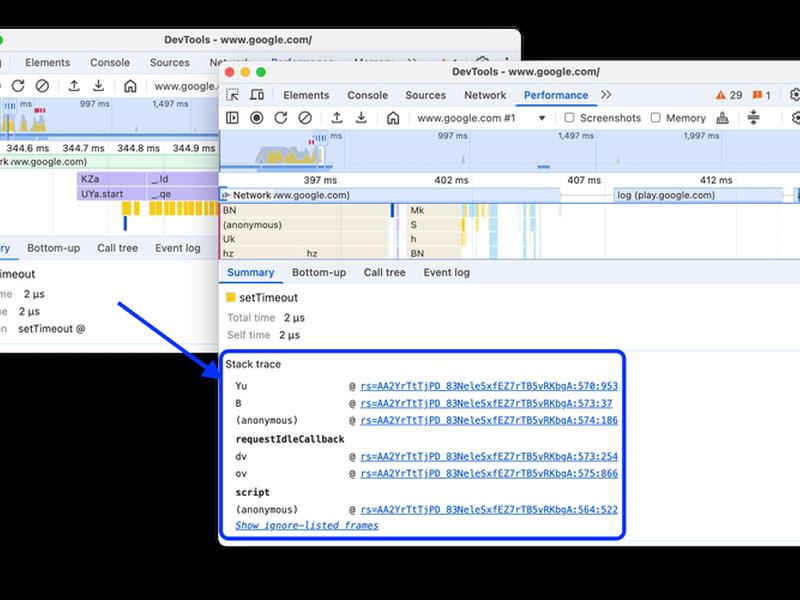Click the reload icon in the back DevTools window
This screenshot has width=800, height=600.
pyautogui.click(x=18, y=86)
